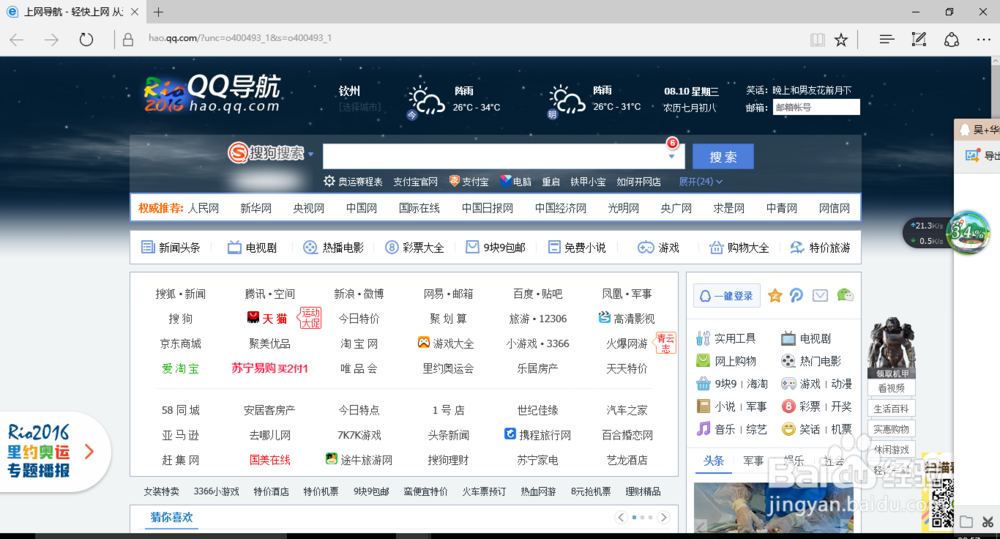Open 电视剧 category in nav bar
The height and width of the screenshot is (539, 1000).
tap(253, 247)
